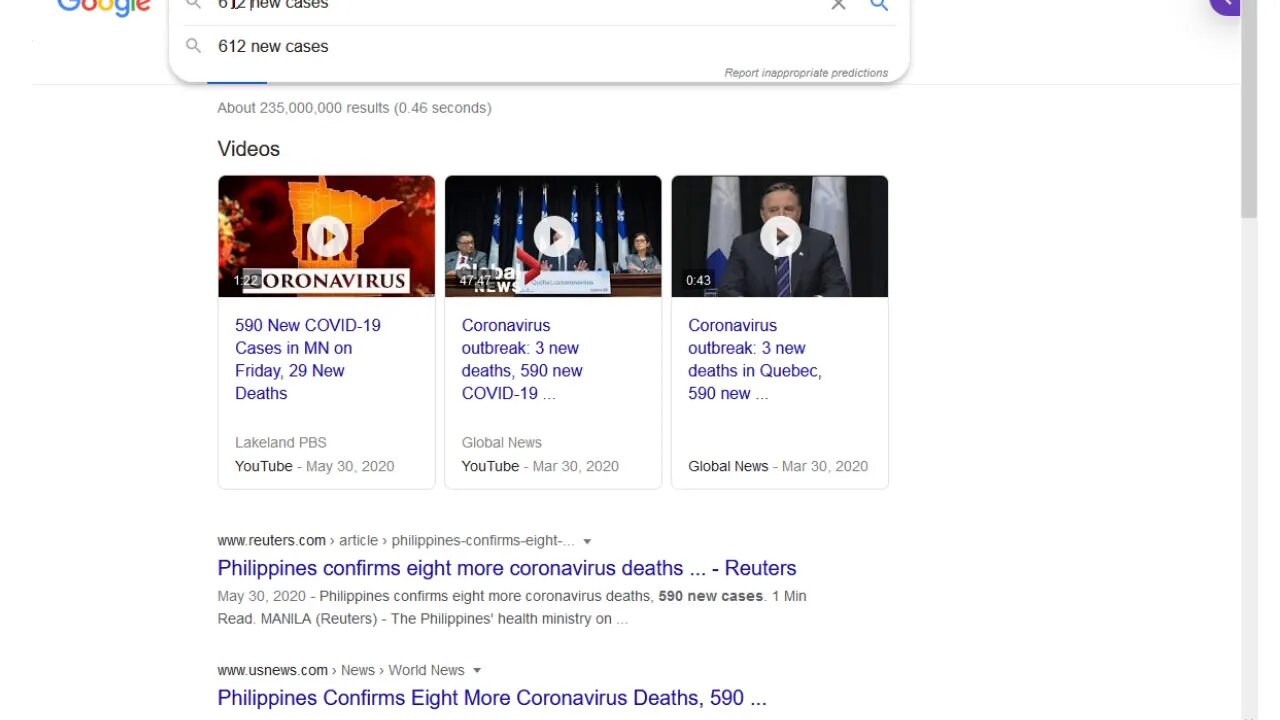Play the Quebec press conference video with flags
This screenshot has width=1280, height=720.
point(553,237)
